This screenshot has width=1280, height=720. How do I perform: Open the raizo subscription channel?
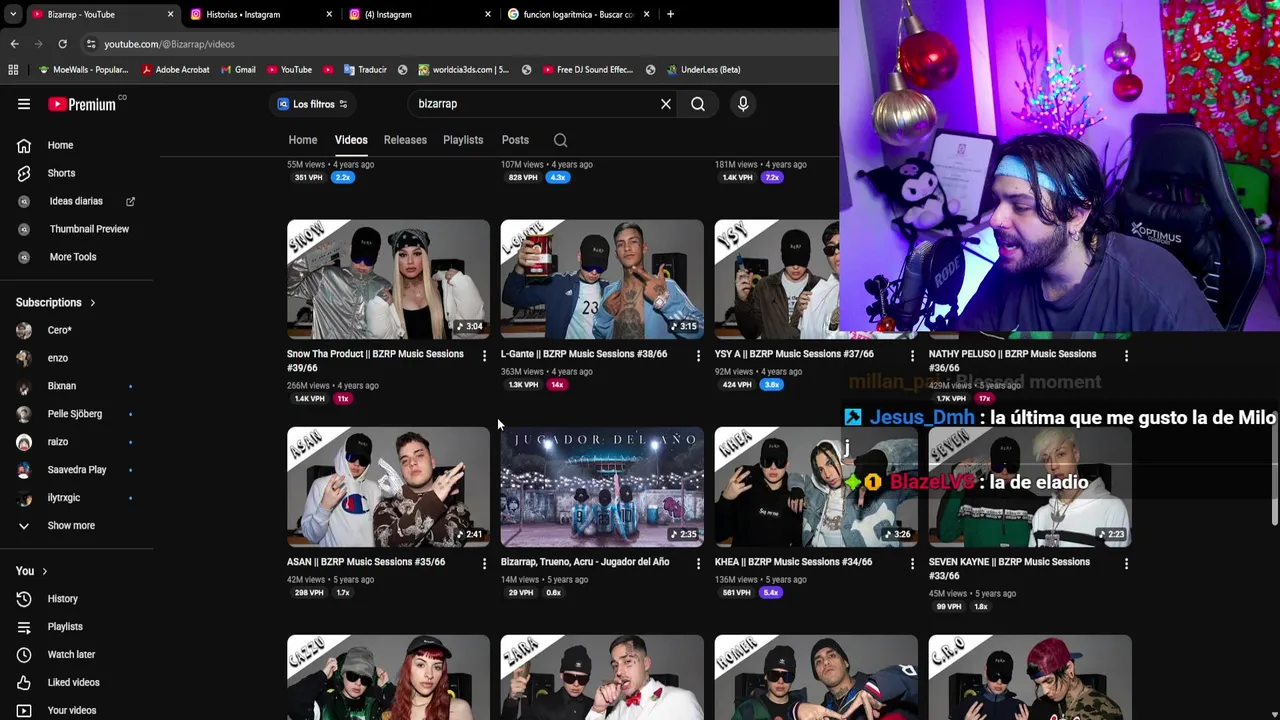pos(58,442)
